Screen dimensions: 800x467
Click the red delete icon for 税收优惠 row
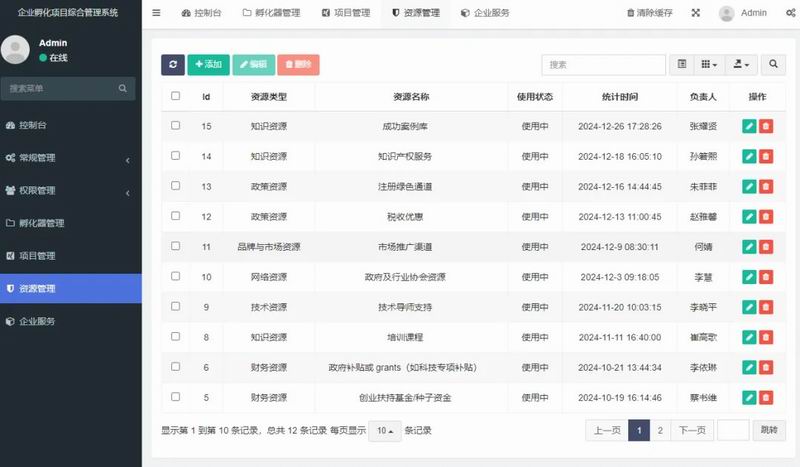[x=766, y=216]
